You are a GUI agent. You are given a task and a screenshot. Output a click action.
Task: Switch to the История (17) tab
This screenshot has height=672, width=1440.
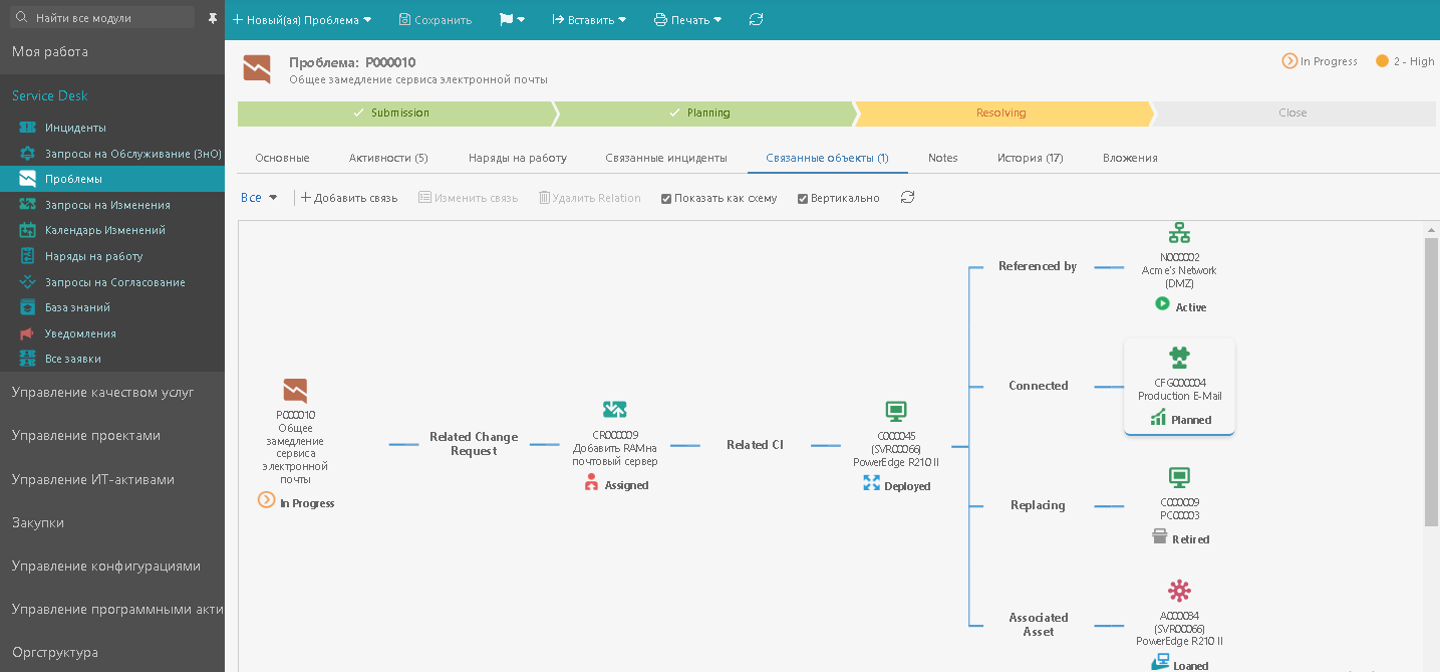(x=1030, y=157)
